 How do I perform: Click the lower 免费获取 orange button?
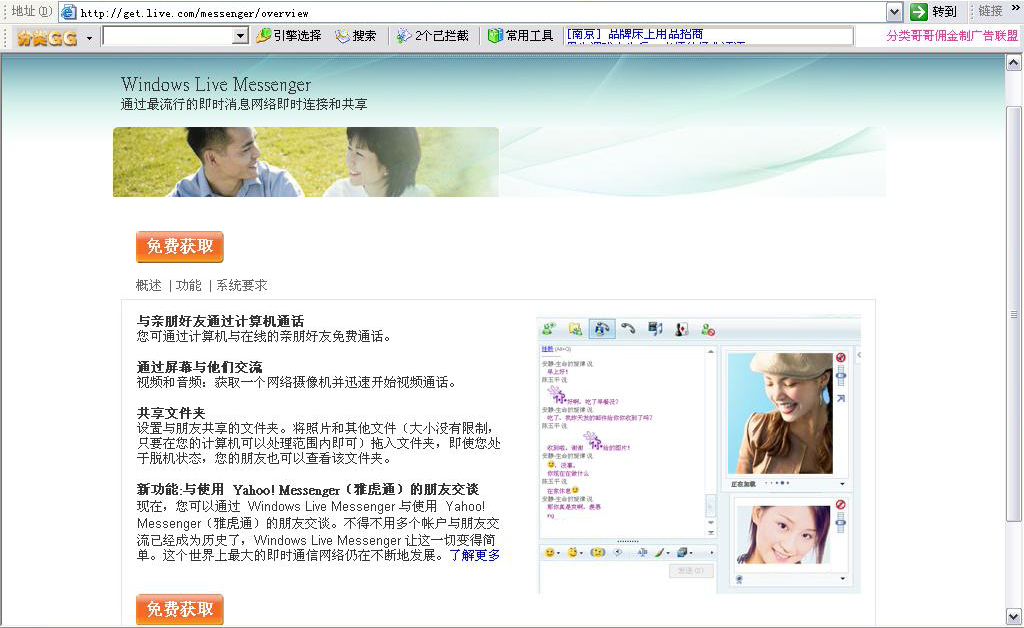(180, 610)
